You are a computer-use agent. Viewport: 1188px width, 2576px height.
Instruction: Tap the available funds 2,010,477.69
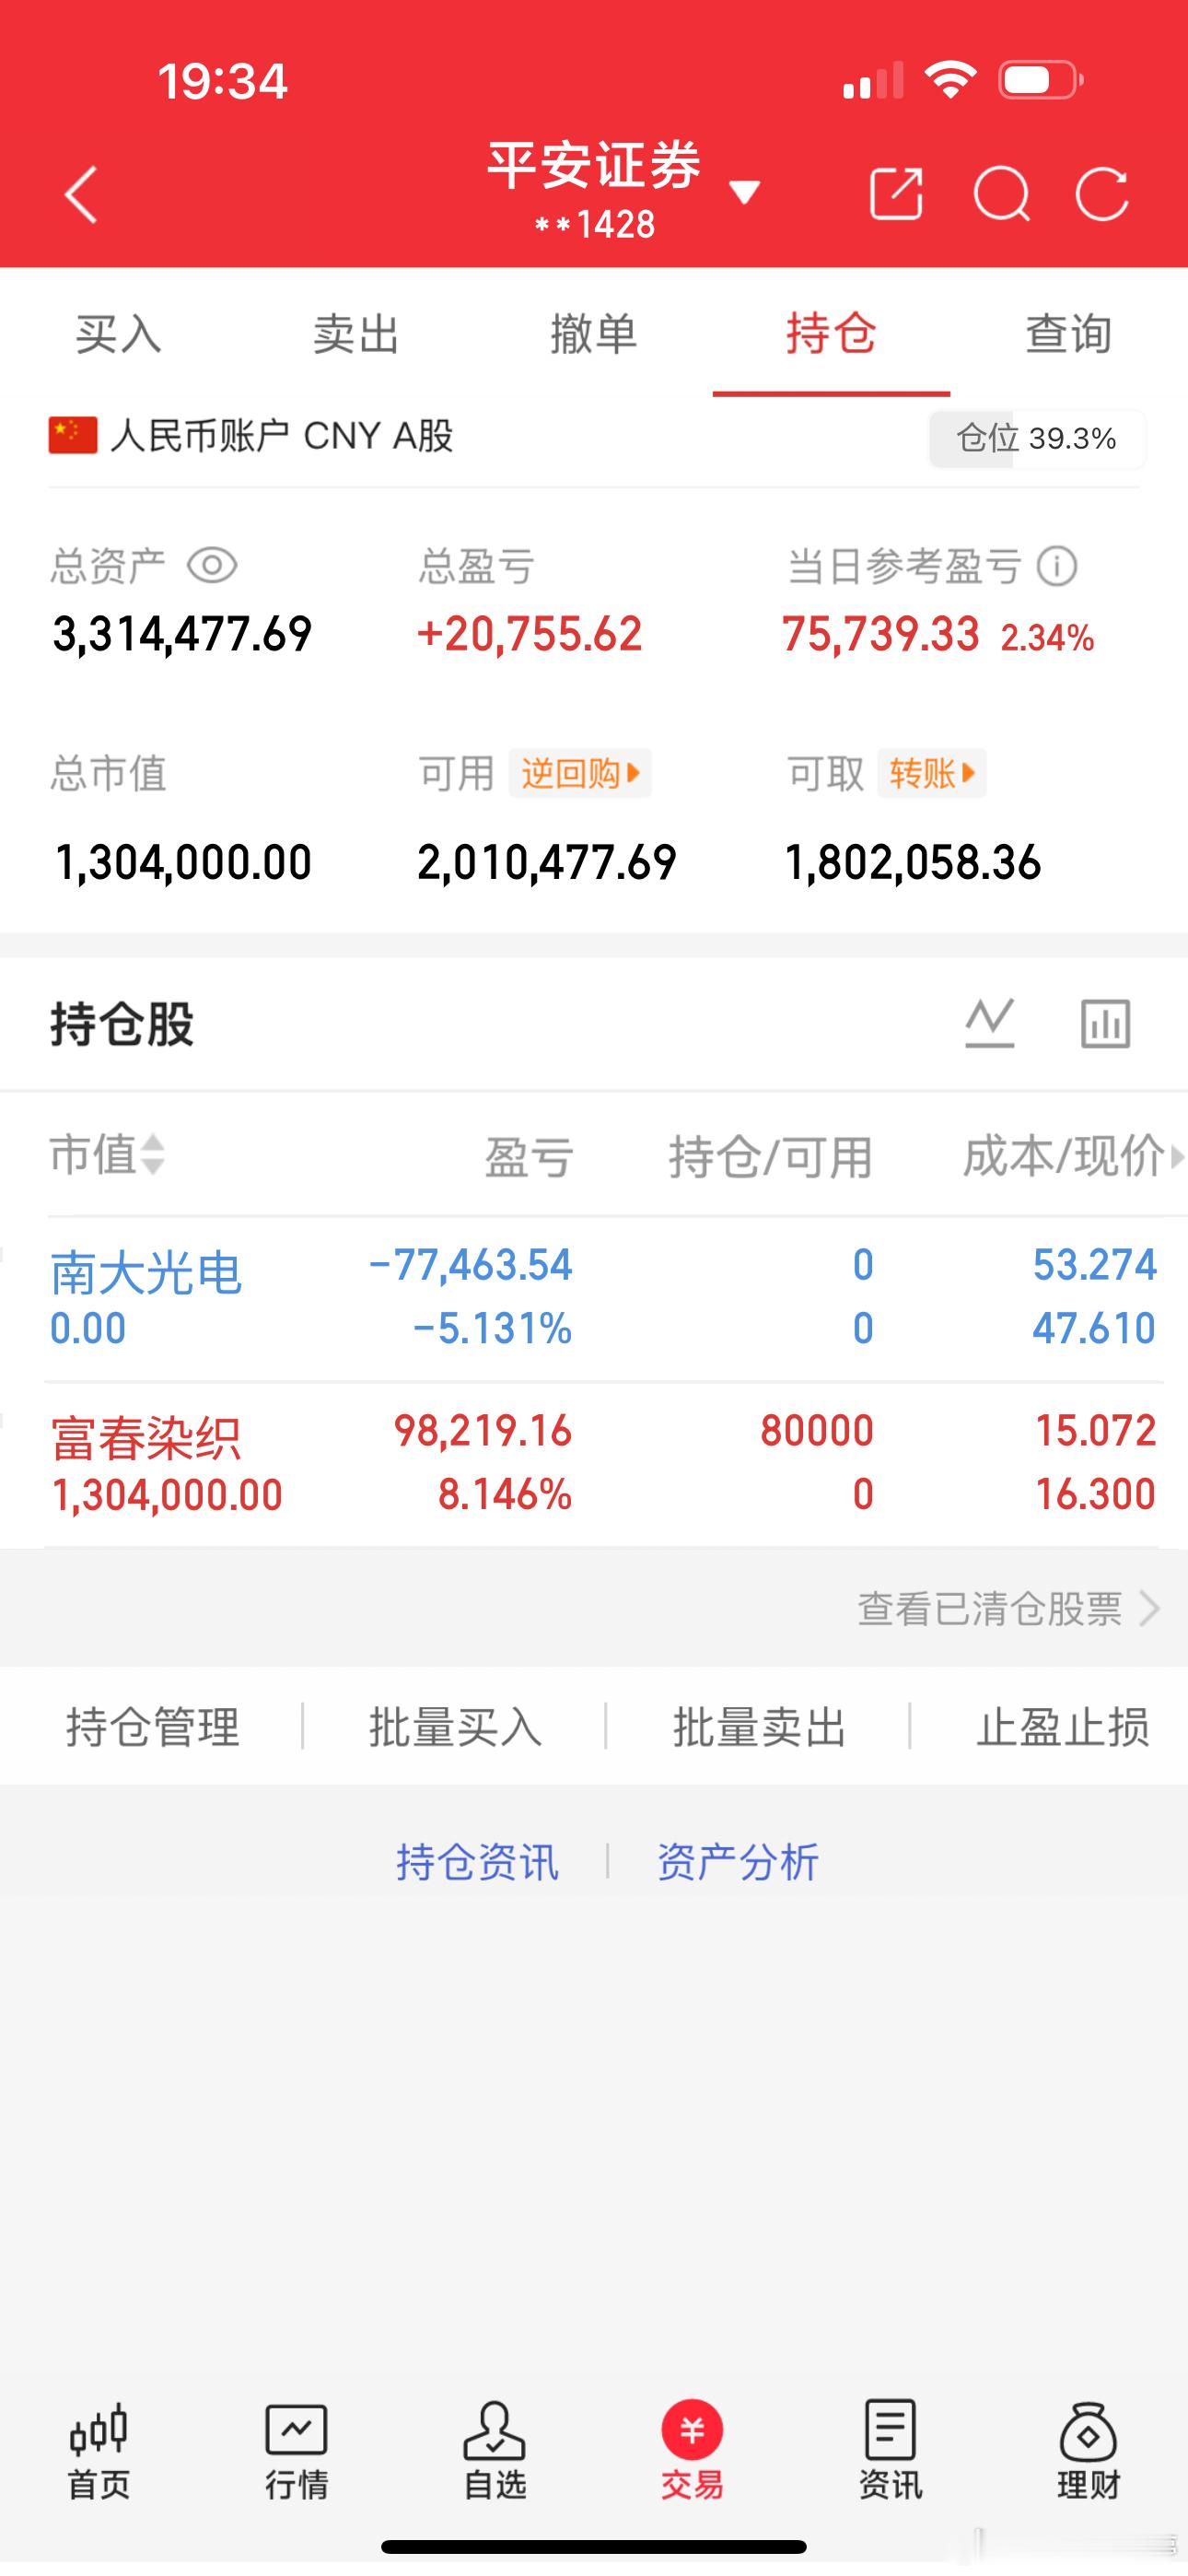click(547, 863)
